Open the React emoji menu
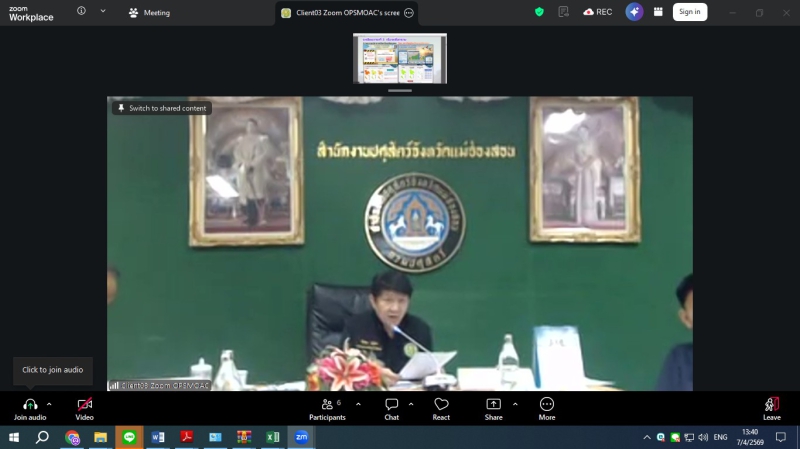The width and height of the screenshot is (800, 449). [x=441, y=404]
